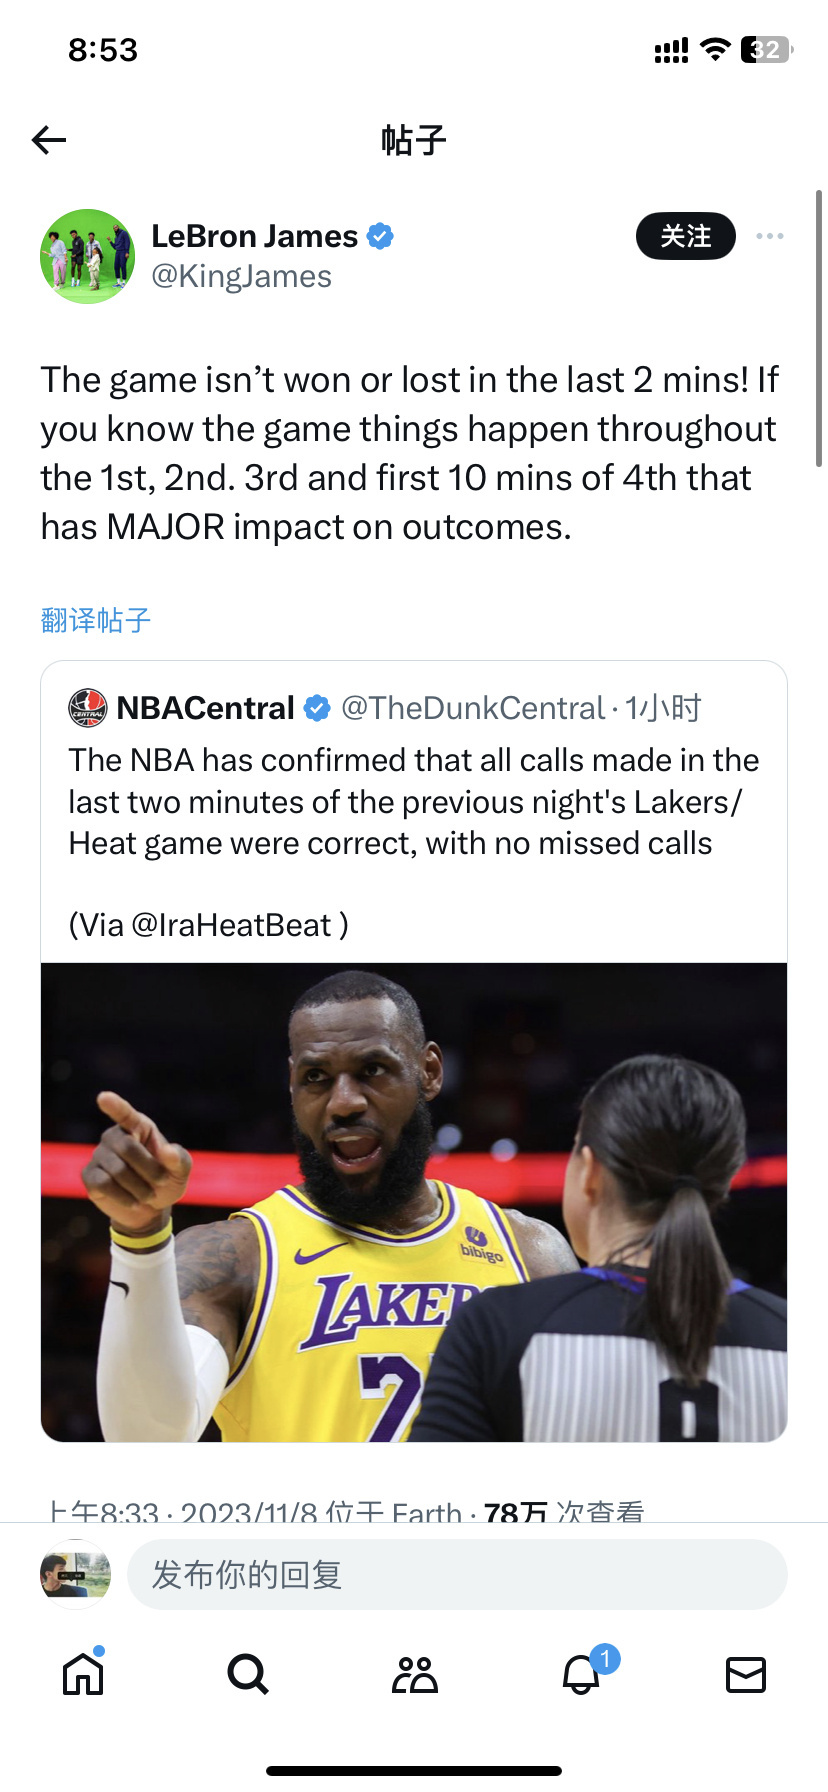Select the Search magnifier icon
This screenshot has height=1792, width=828.
tap(247, 1673)
